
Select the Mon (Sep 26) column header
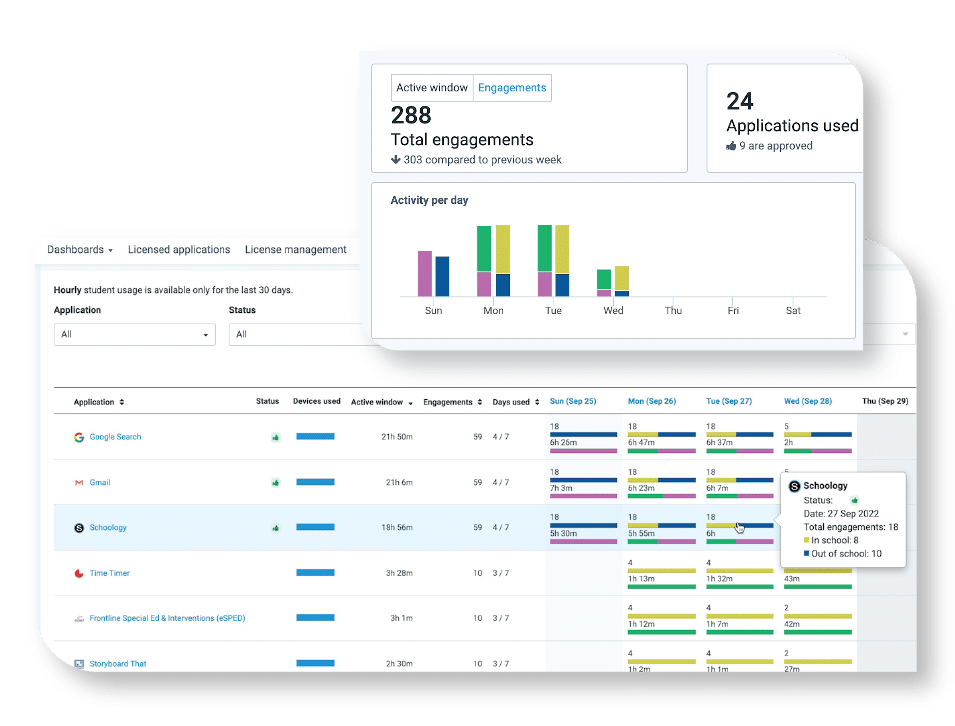[x=652, y=401]
